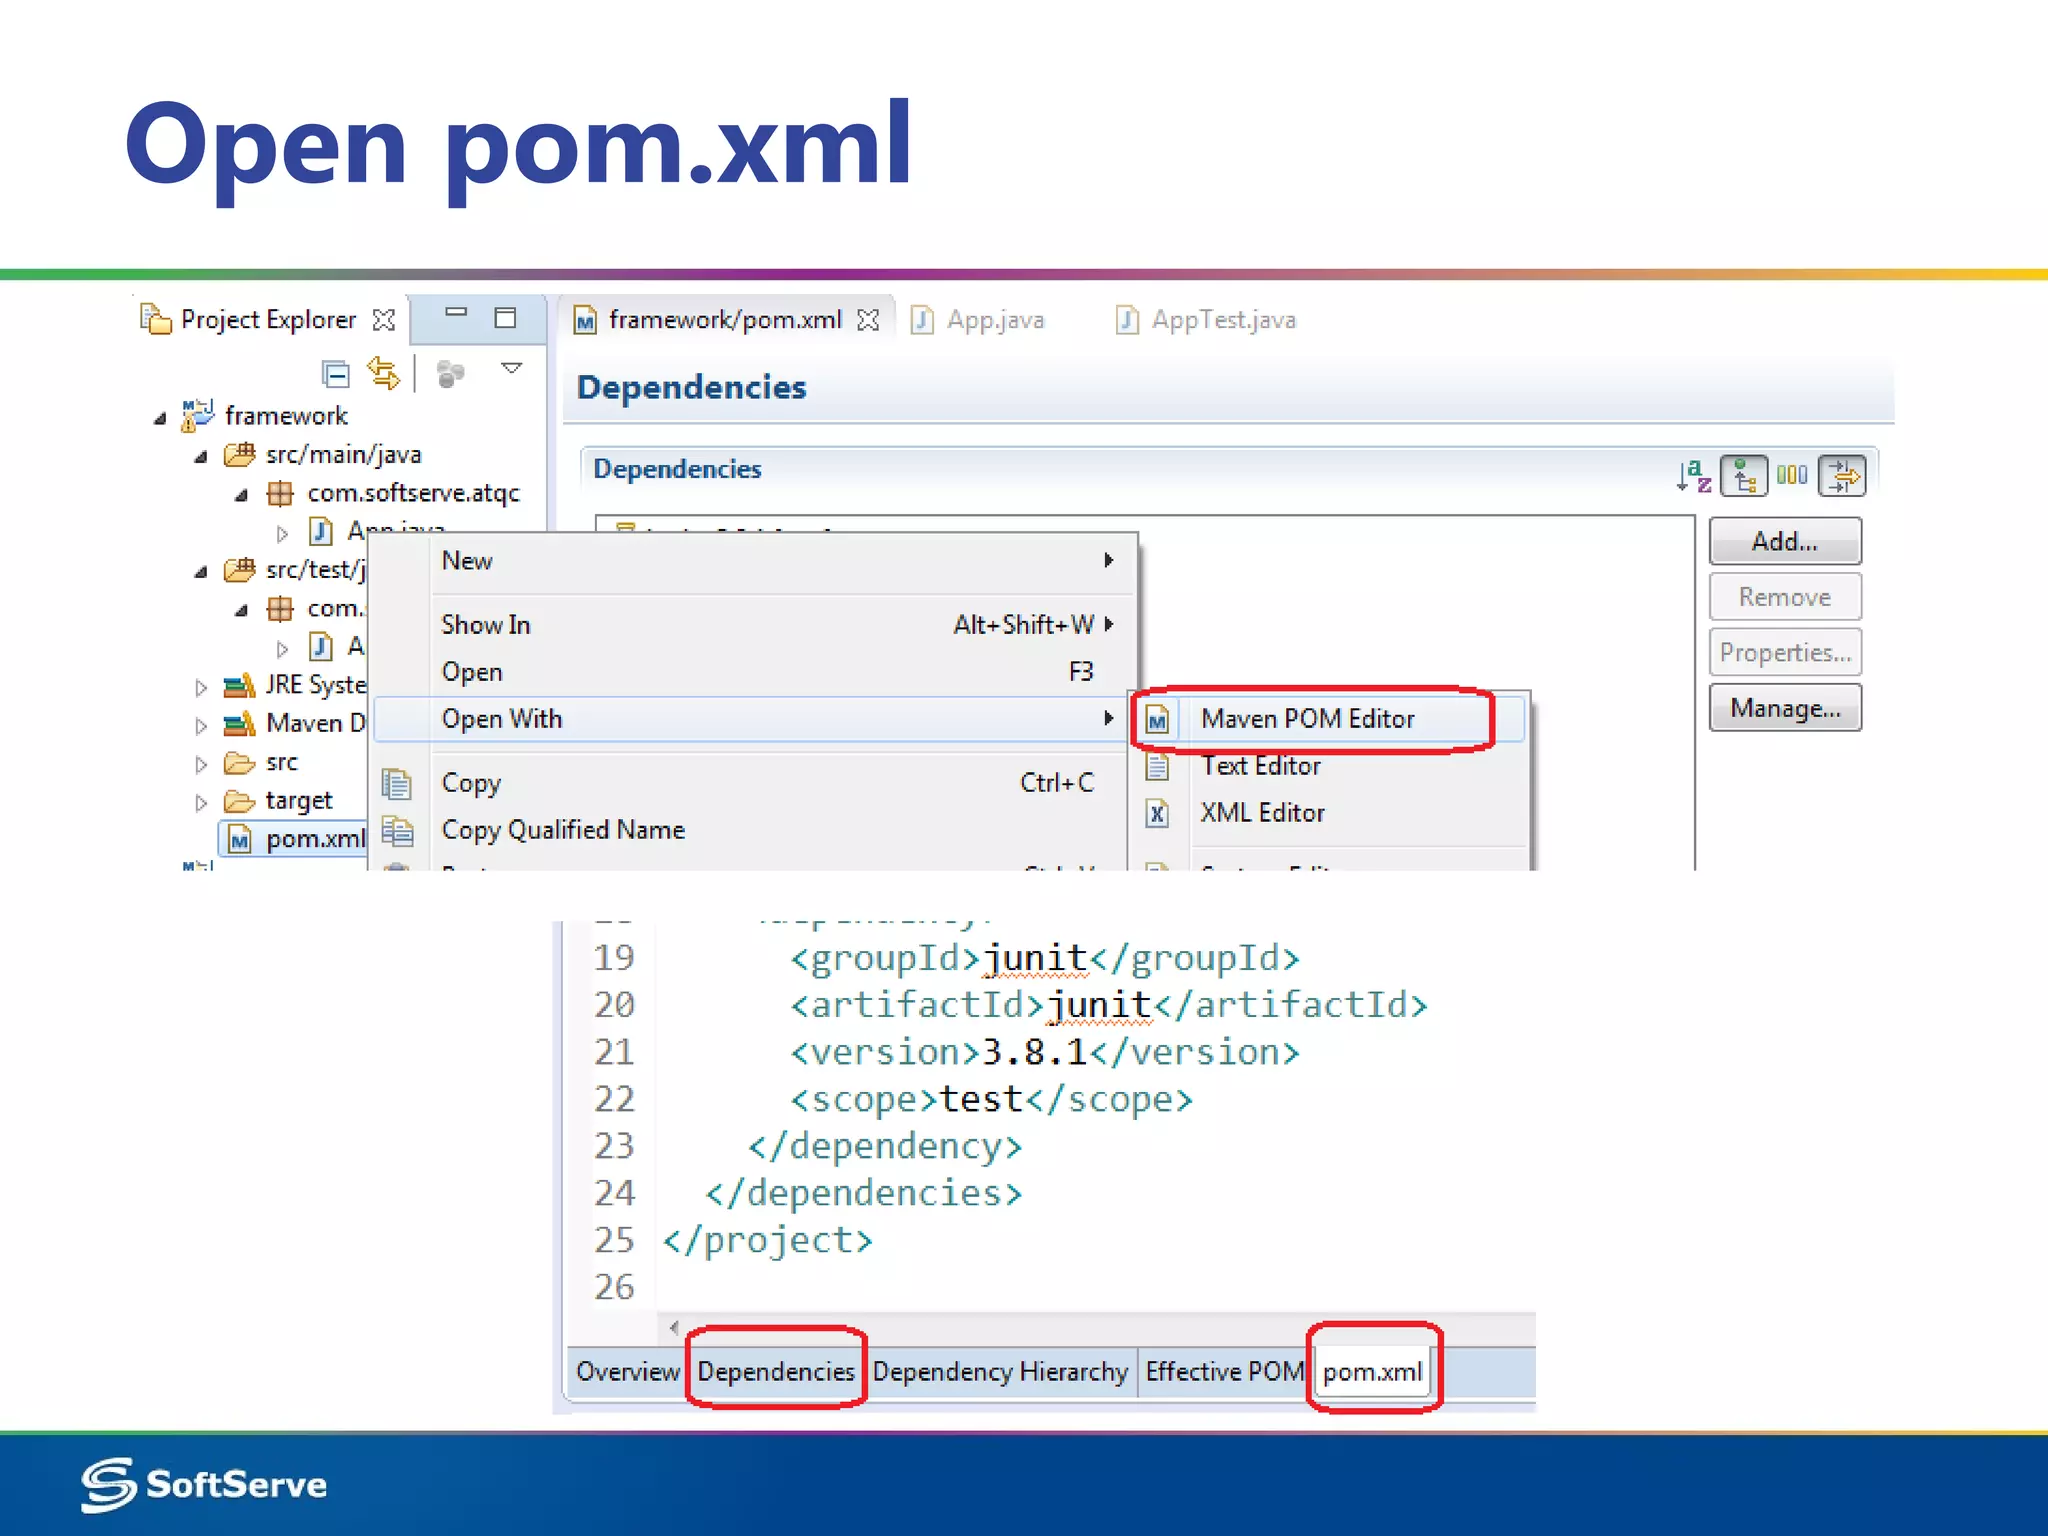
Task: Click the target folder icon
Action: pyautogui.click(x=240, y=801)
